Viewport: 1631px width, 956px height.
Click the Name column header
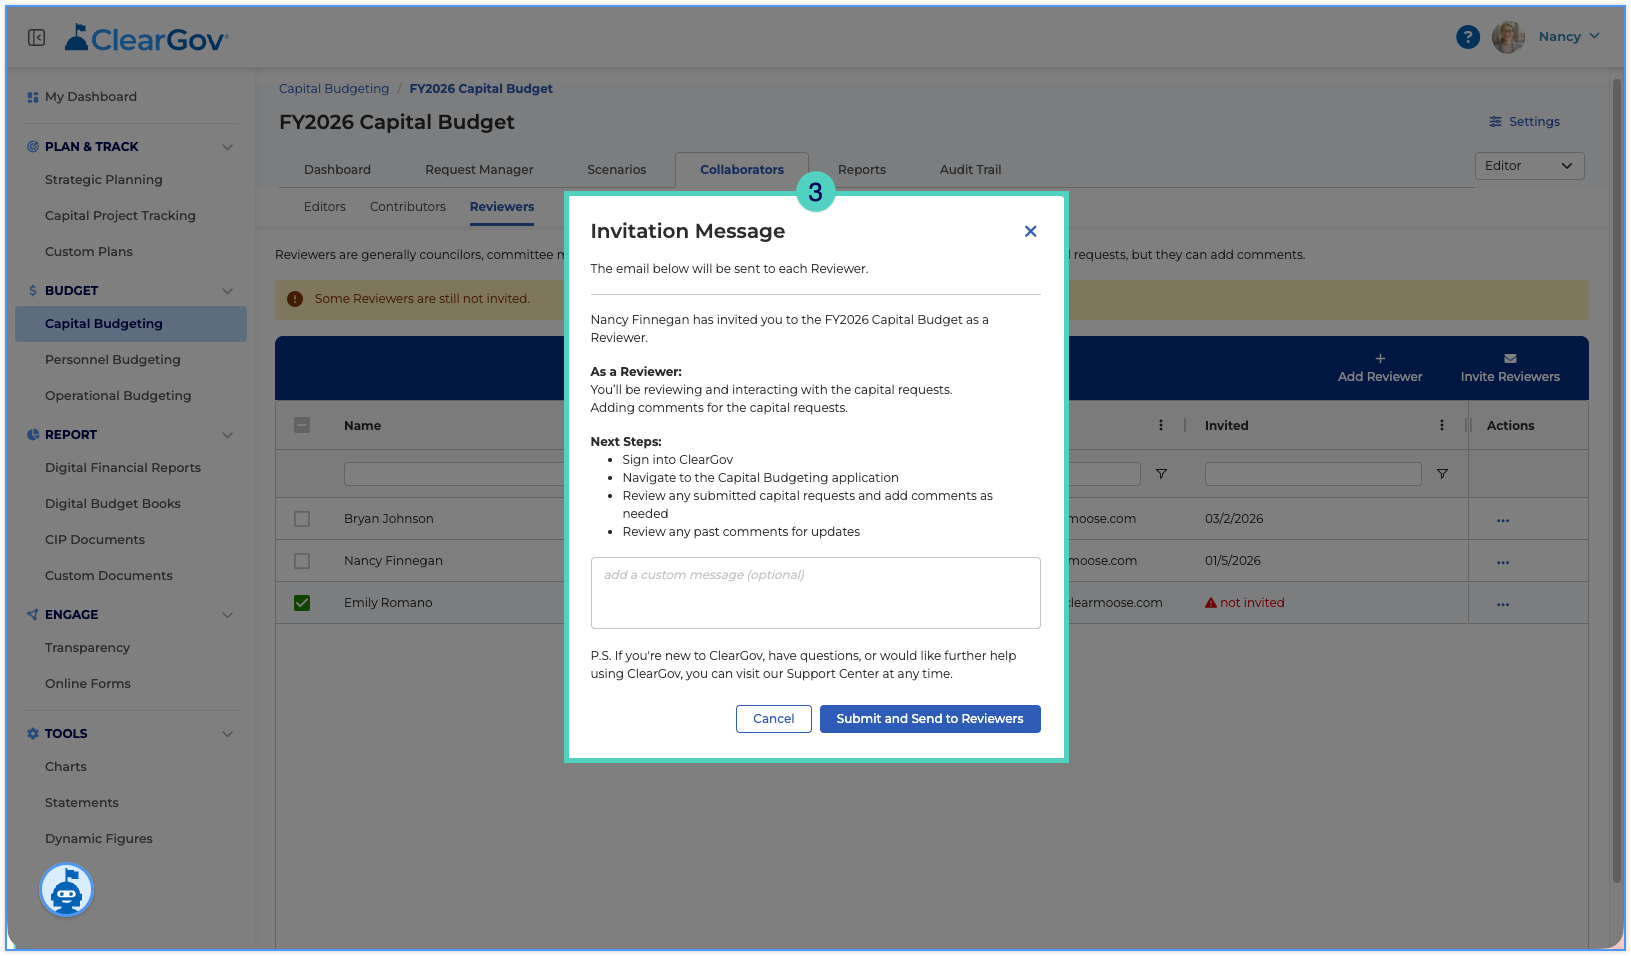362,426
